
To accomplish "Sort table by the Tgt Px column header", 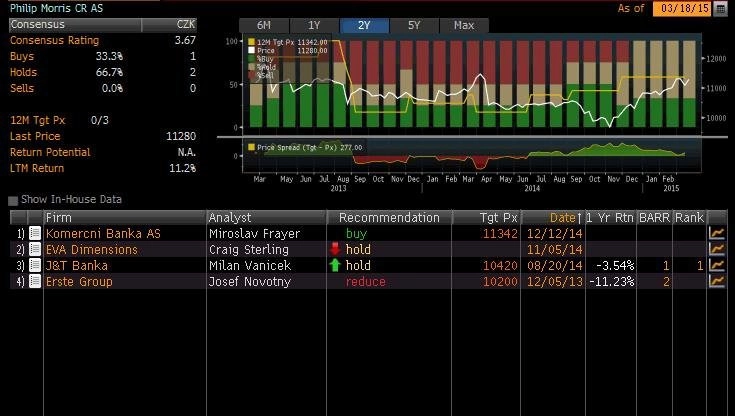I will click(486, 218).
